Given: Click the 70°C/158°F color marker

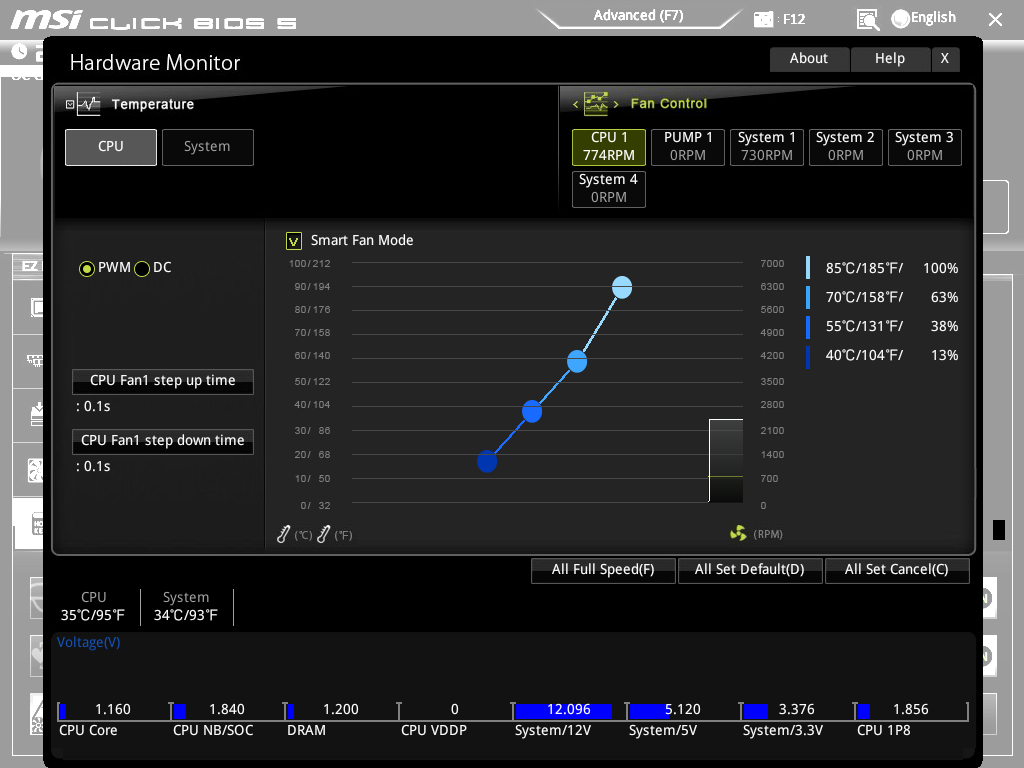Looking at the screenshot, I should pyautogui.click(x=808, y=297).
